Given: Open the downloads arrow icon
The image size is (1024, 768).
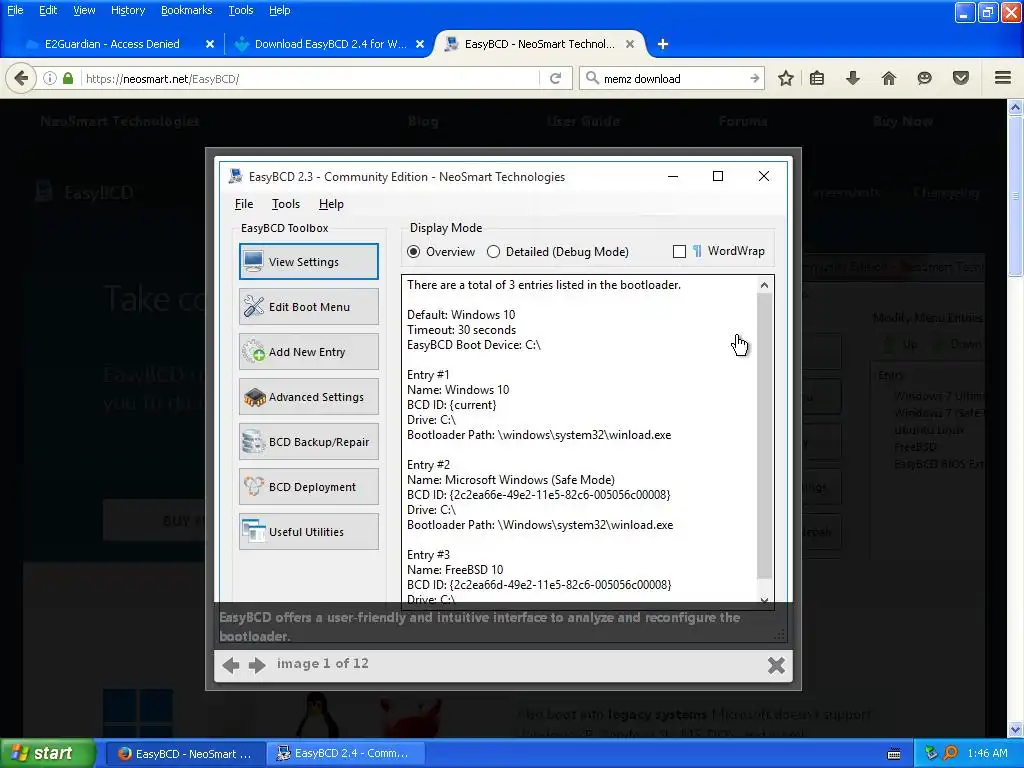Looking at the screenshot, I should click(x=852, y=78).
